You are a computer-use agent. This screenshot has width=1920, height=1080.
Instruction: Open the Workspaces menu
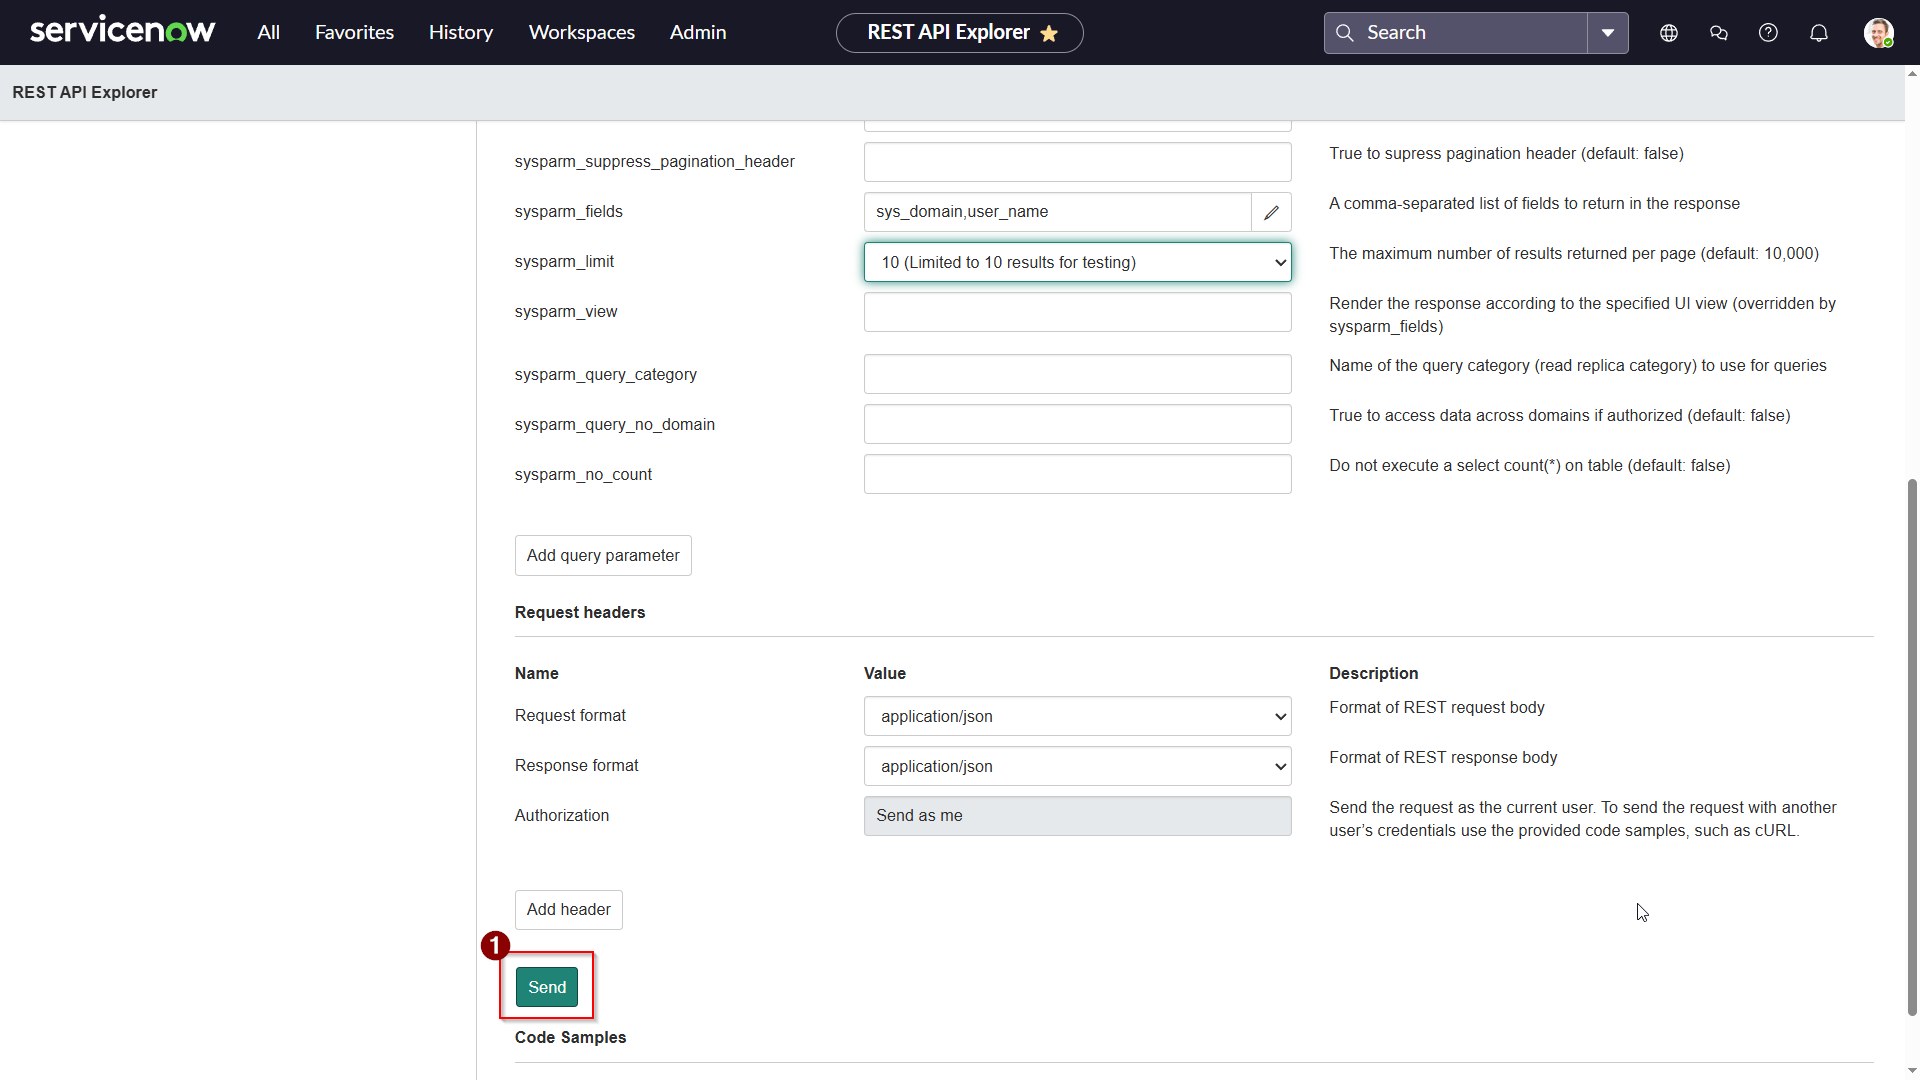[x=581, y=33]
